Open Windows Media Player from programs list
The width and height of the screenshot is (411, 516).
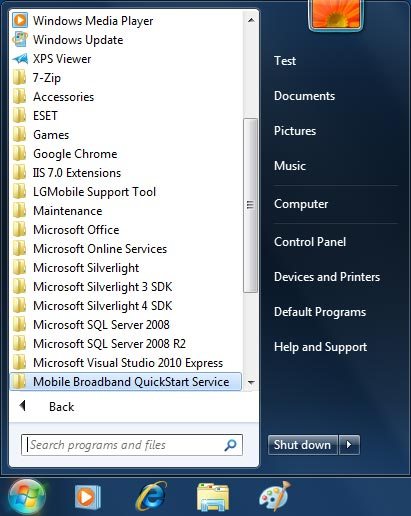(126, 21)
